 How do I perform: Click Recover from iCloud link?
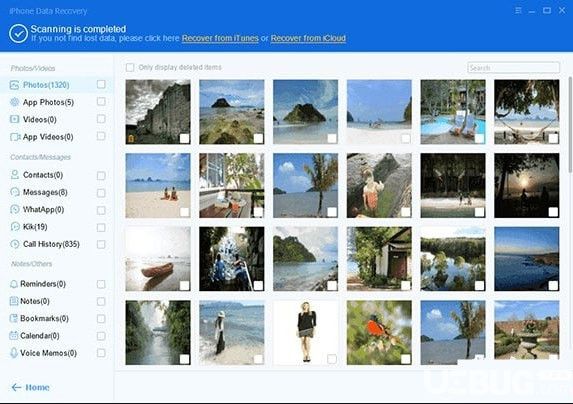308,38
